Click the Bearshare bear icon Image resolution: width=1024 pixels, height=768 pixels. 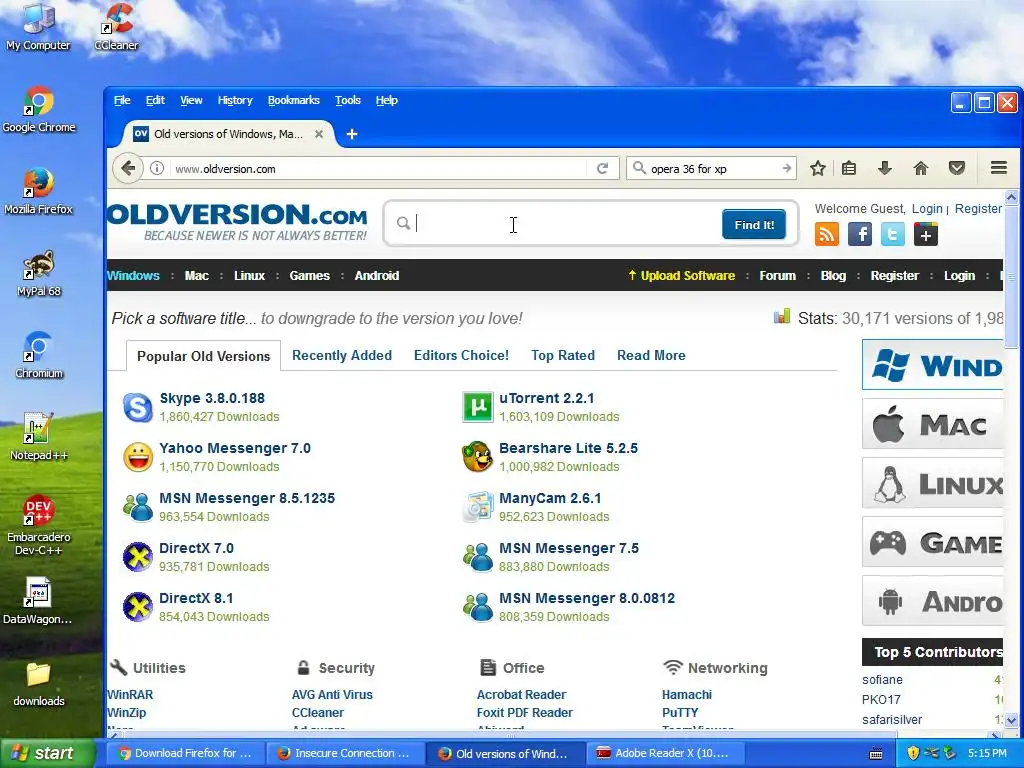477,456
